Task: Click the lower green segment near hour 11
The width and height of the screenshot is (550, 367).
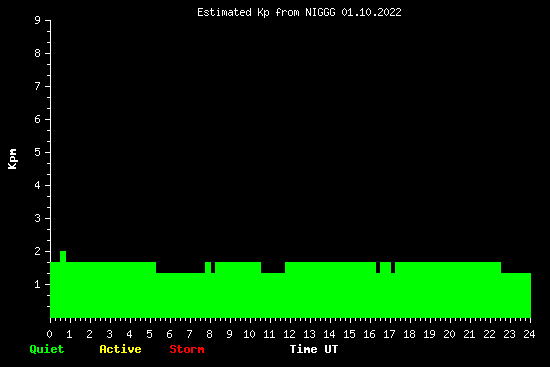Action: [273, 295]
